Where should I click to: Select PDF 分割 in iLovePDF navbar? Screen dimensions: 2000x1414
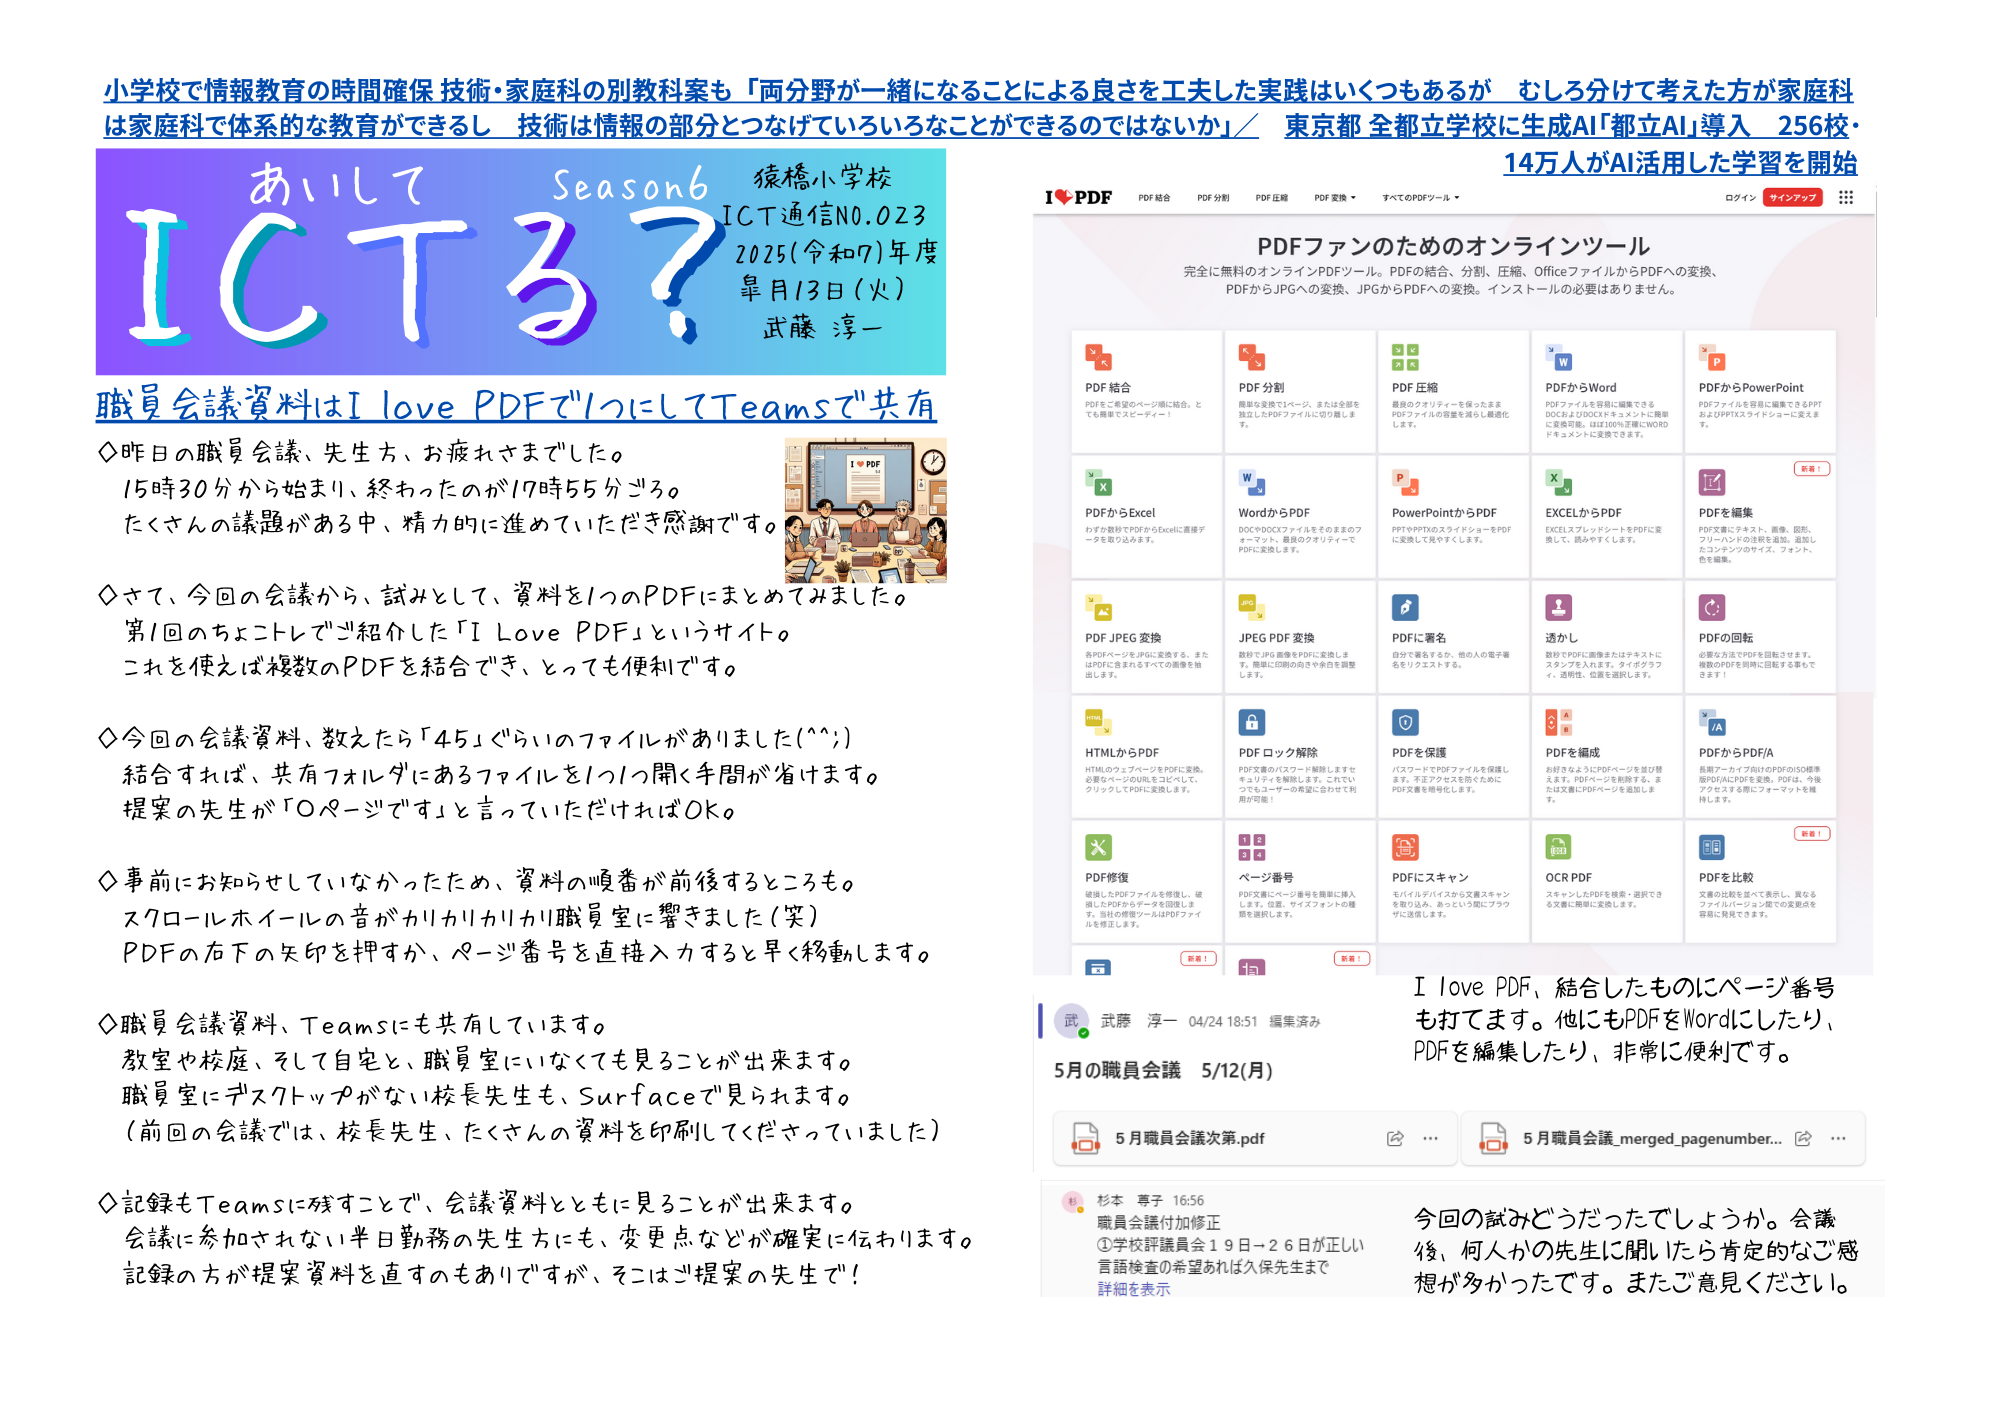1213,198
